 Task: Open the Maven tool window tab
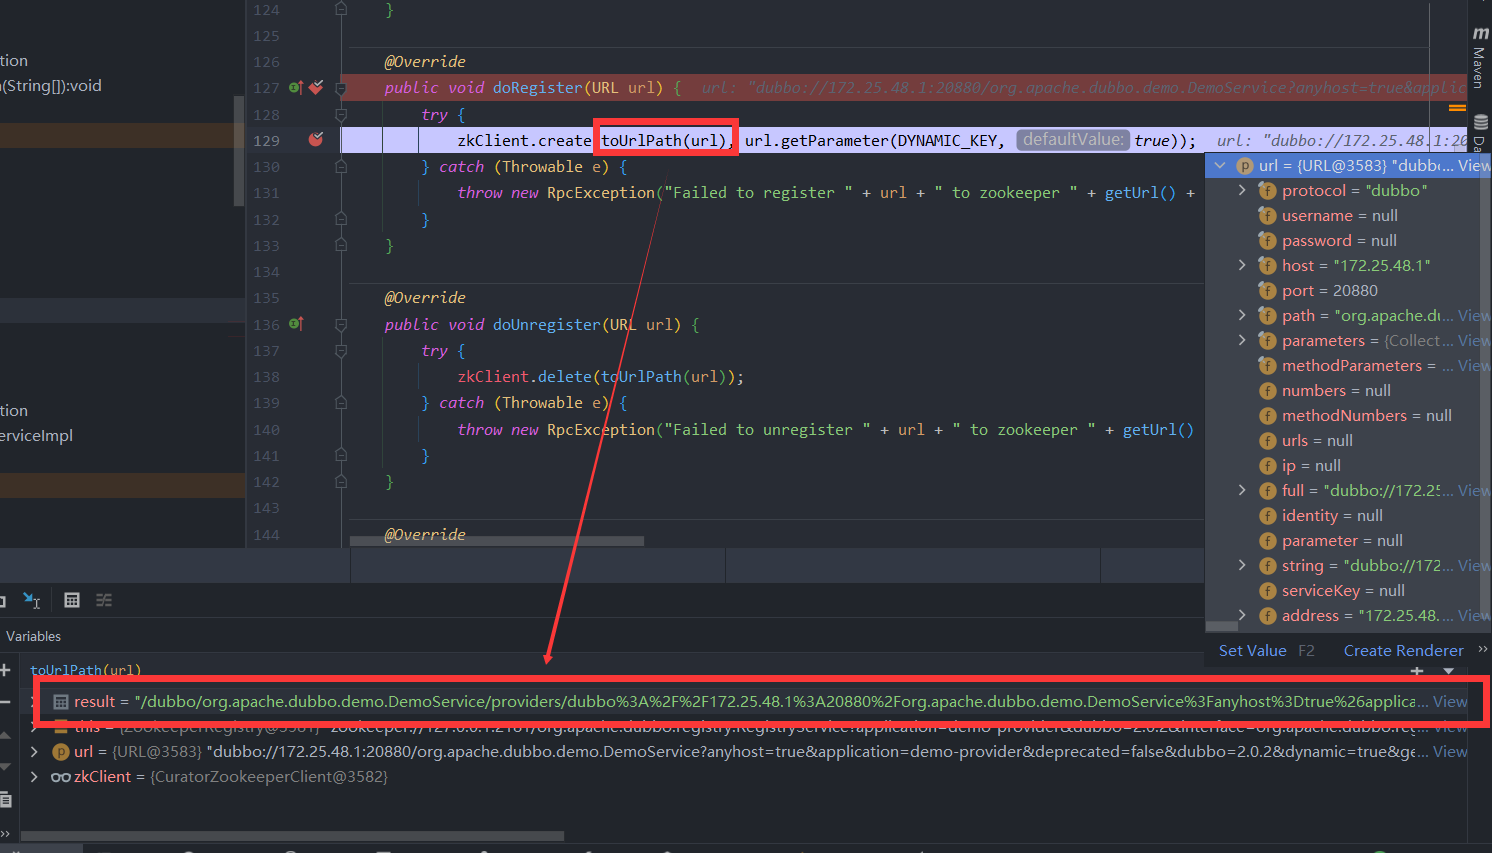coord(1479,58)
